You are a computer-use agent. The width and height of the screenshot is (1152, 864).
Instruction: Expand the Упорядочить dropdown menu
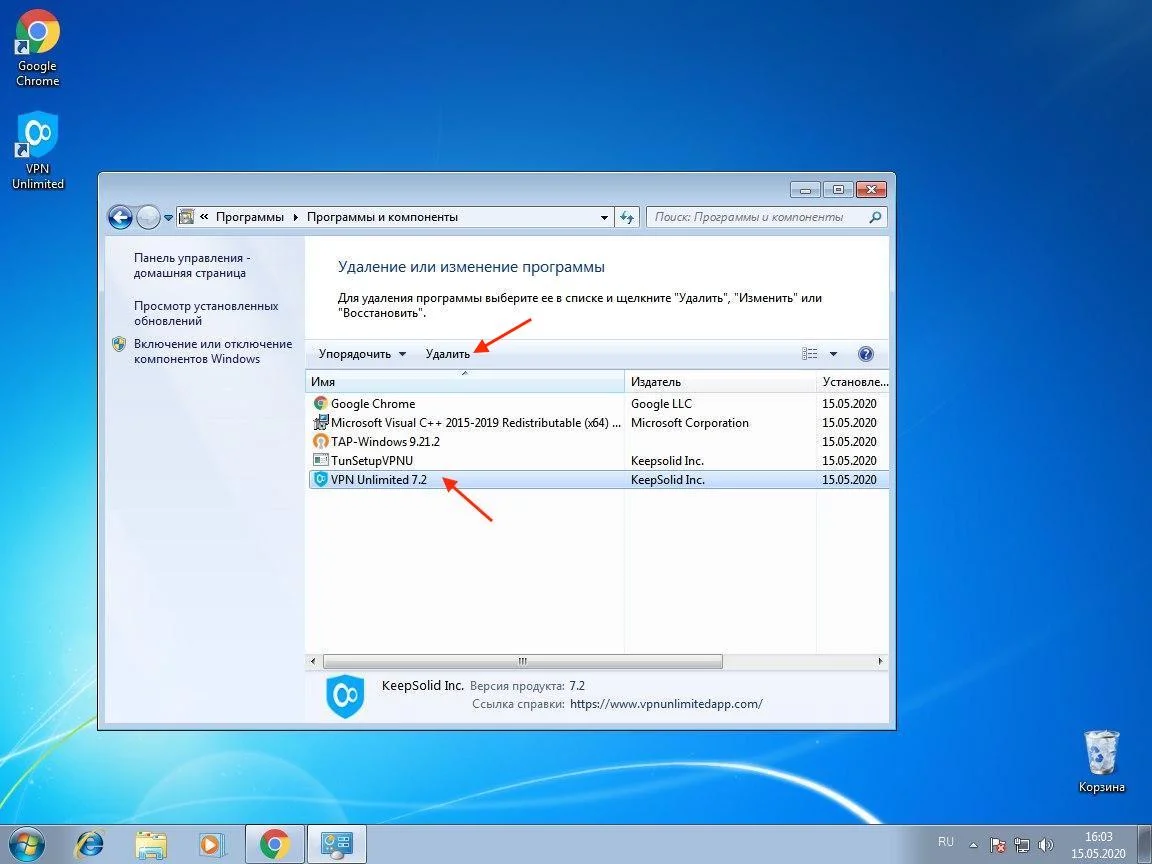[x=362, y=354]
